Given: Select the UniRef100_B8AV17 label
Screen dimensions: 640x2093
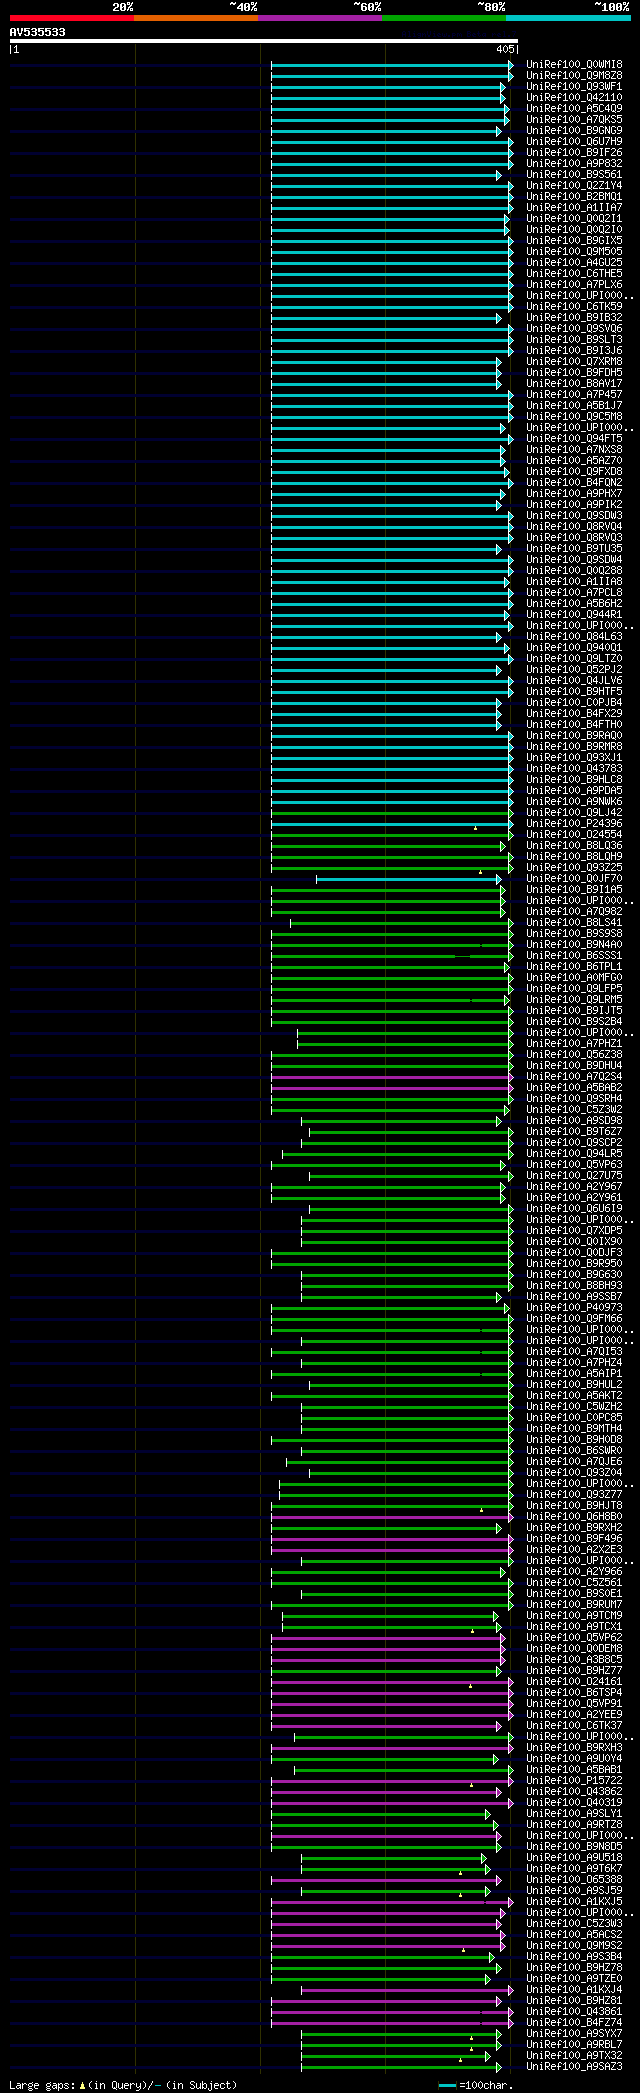Looking at the screenshot, I should click(574, 384).
